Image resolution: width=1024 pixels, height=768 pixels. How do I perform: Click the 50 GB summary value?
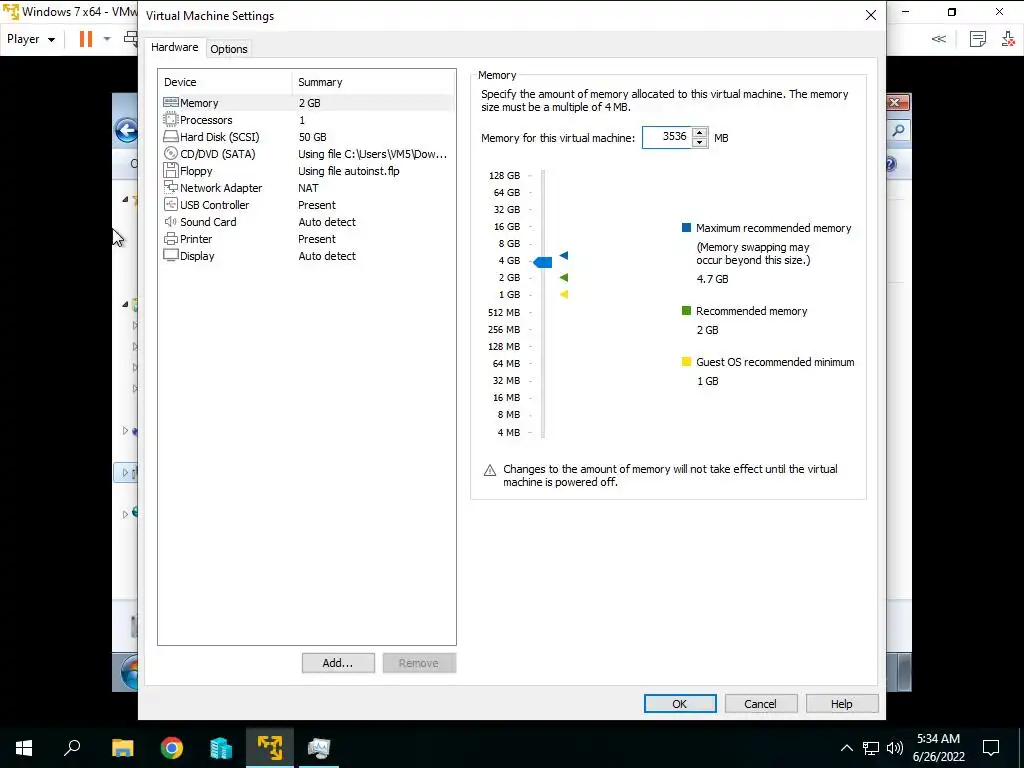pos(312,136)
